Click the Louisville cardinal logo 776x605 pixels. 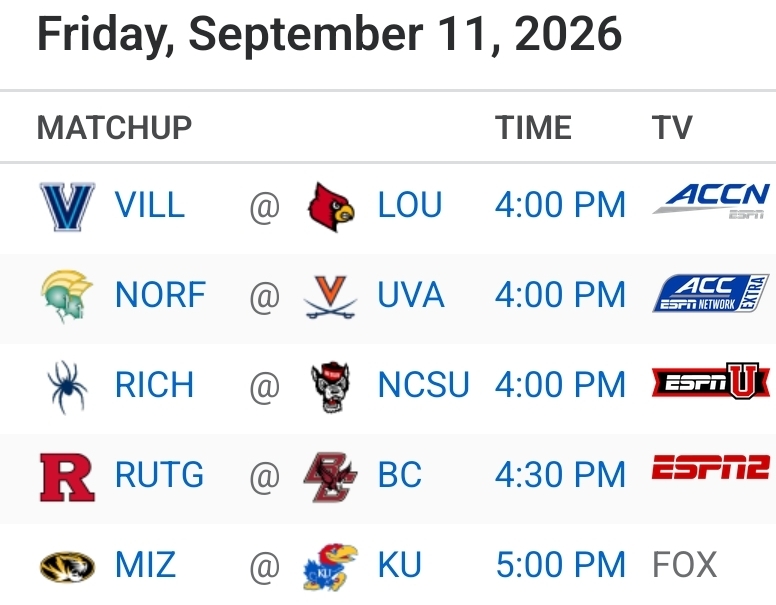(x=331, y=206)
